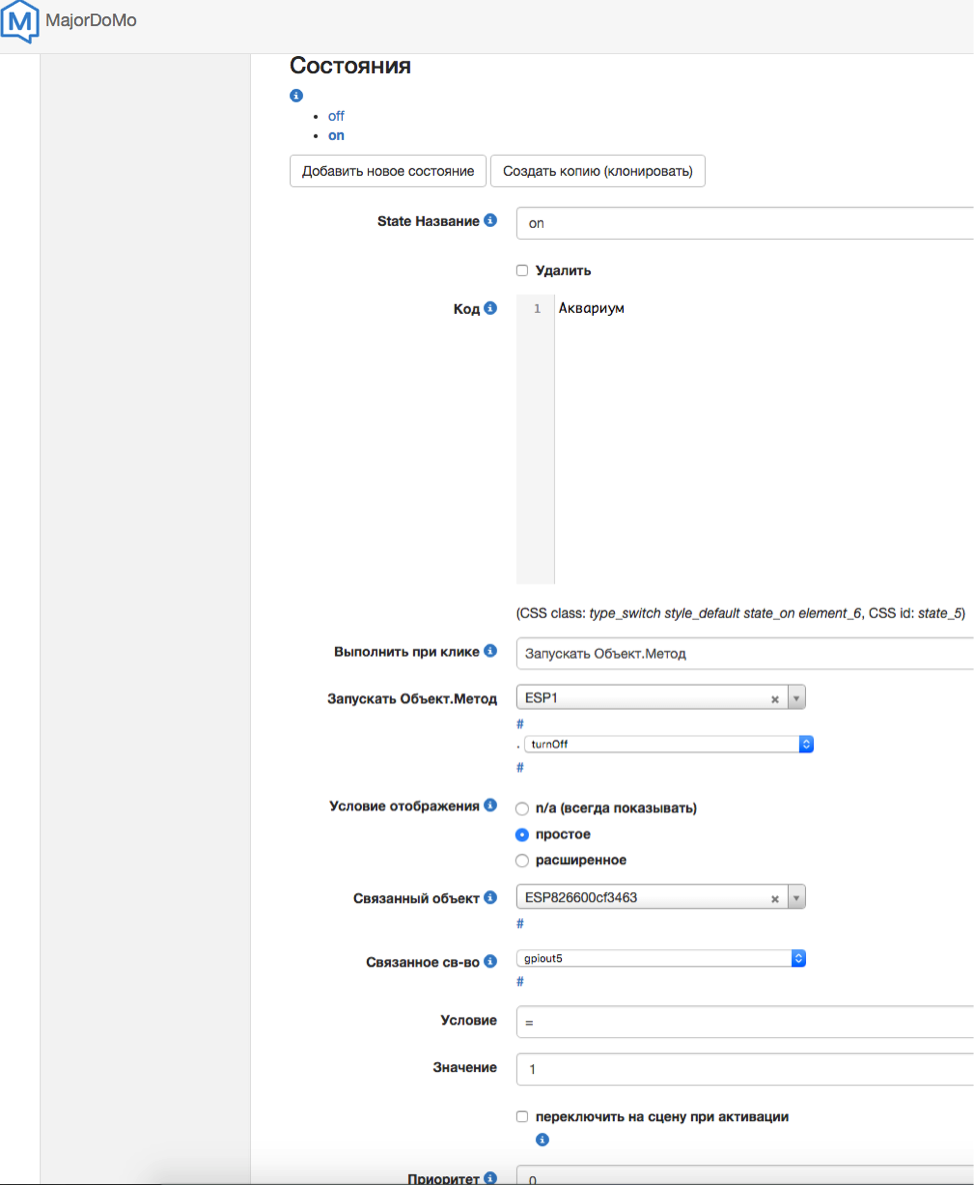Screen dimensions: 974x1186
Task: Expand the gpiout5 property dropdown
Action: (x=661, y=958)
